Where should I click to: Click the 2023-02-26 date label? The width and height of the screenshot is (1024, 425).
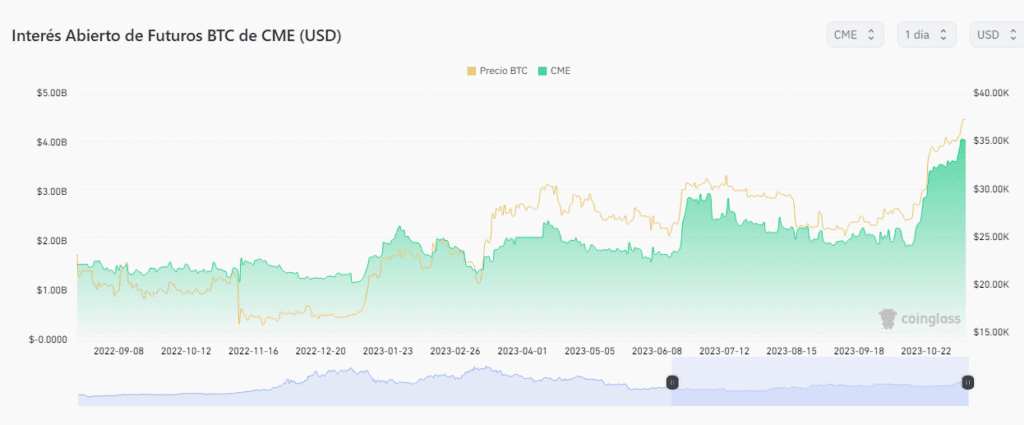[x=455, y=351]
